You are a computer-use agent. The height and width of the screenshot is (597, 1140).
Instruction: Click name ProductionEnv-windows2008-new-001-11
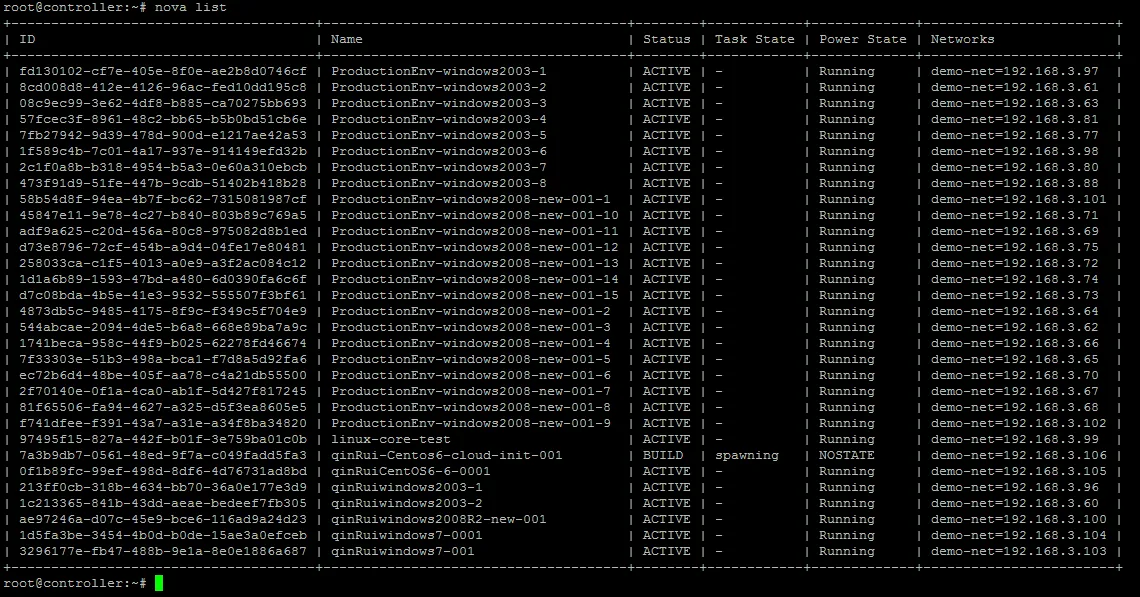(475, 231)
